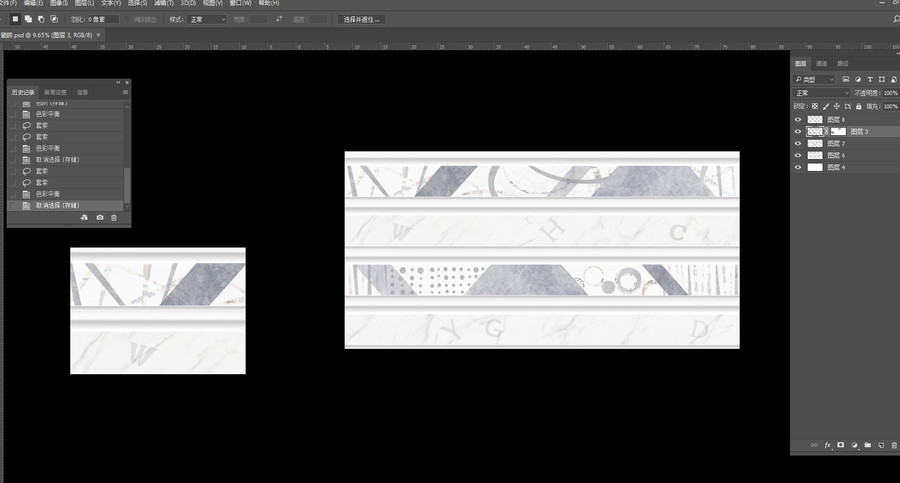Open the 文字(Y) menu
The height and width of the screenshot is (483, 900).
coord(111,3)
